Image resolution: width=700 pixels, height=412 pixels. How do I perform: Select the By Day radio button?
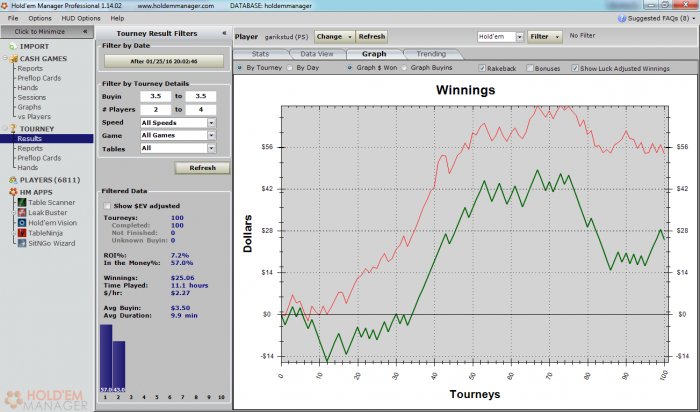290,68
